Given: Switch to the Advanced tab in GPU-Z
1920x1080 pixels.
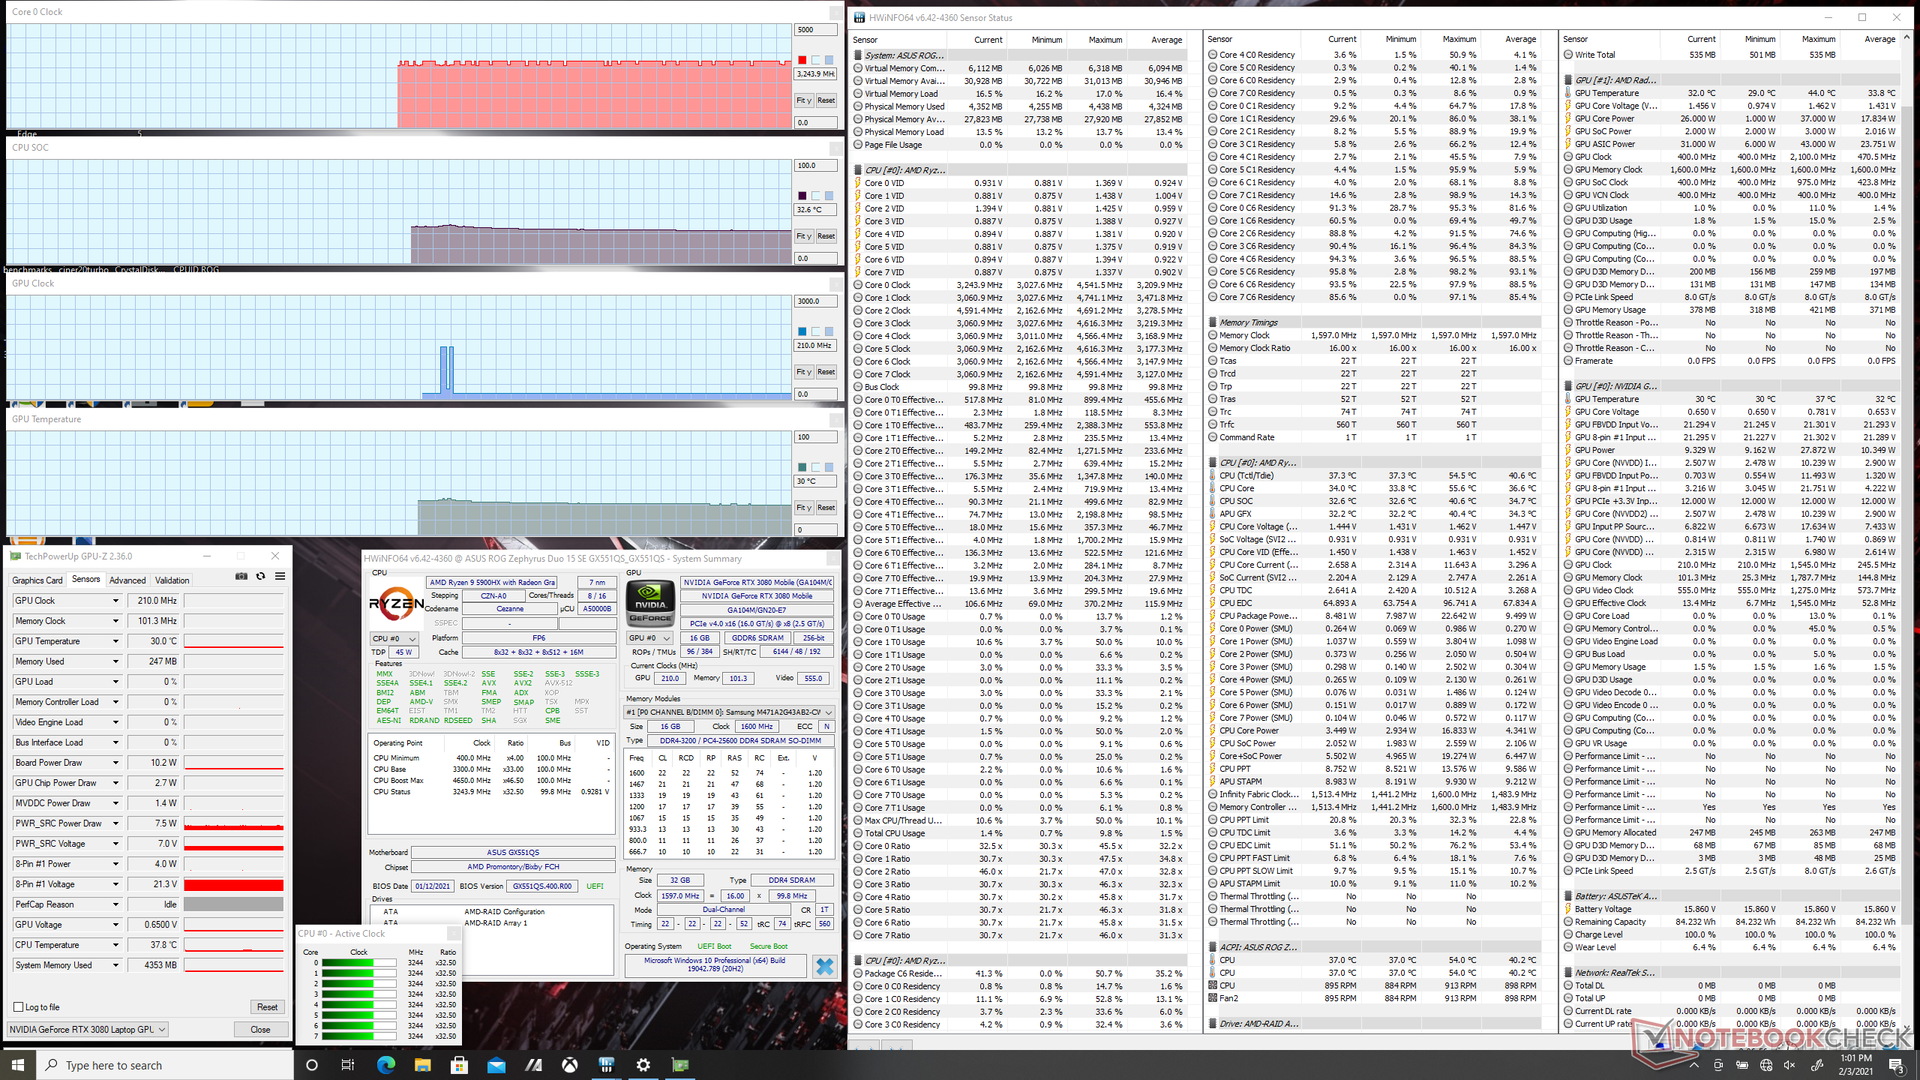Looking at the screenshot, I should (127, 580).
